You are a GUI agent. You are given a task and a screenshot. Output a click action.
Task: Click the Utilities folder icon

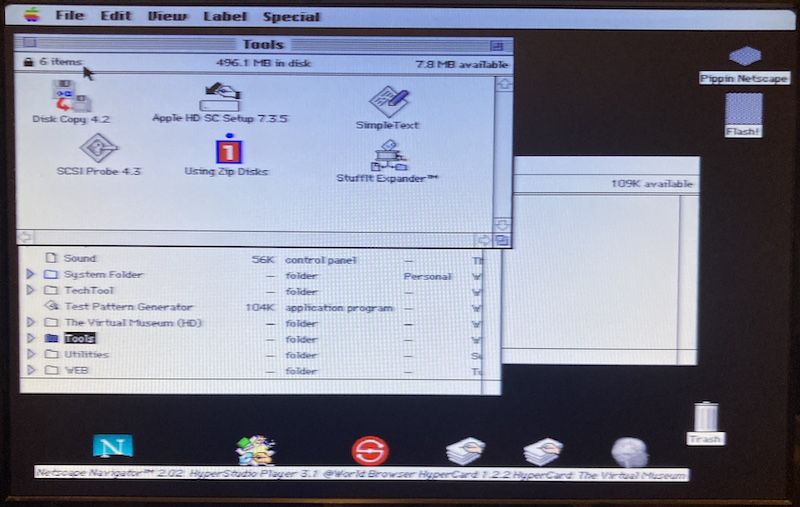pyautogui.click(x=51, y=354)
